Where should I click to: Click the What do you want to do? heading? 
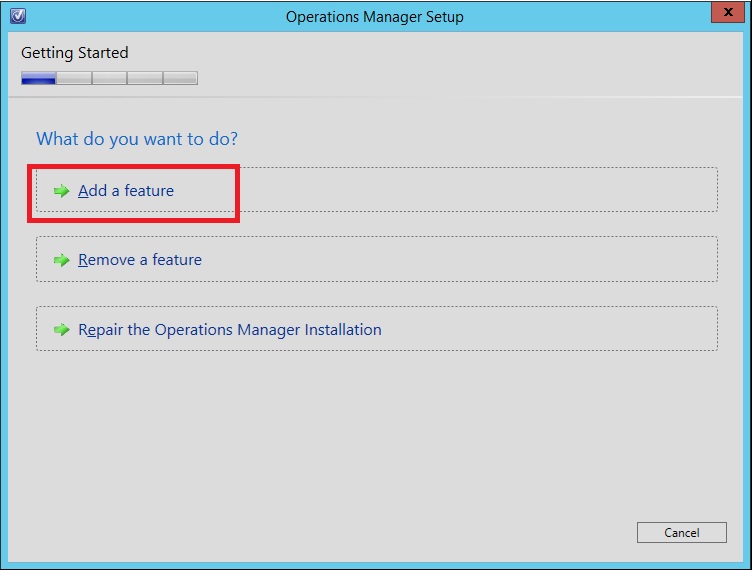click(x=137, y=139)
